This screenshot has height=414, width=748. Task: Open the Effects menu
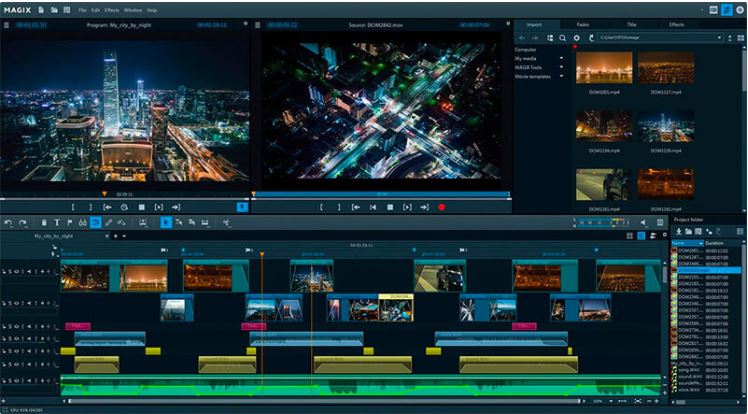pyautogui.click(x=111, y=9)
